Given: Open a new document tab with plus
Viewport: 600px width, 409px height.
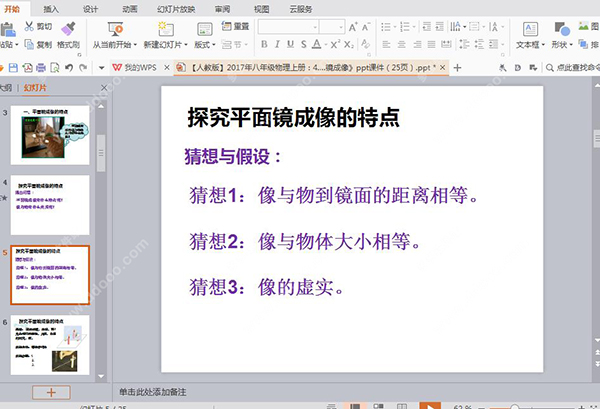Looking at the screenshot, I should tap(457, 68).
